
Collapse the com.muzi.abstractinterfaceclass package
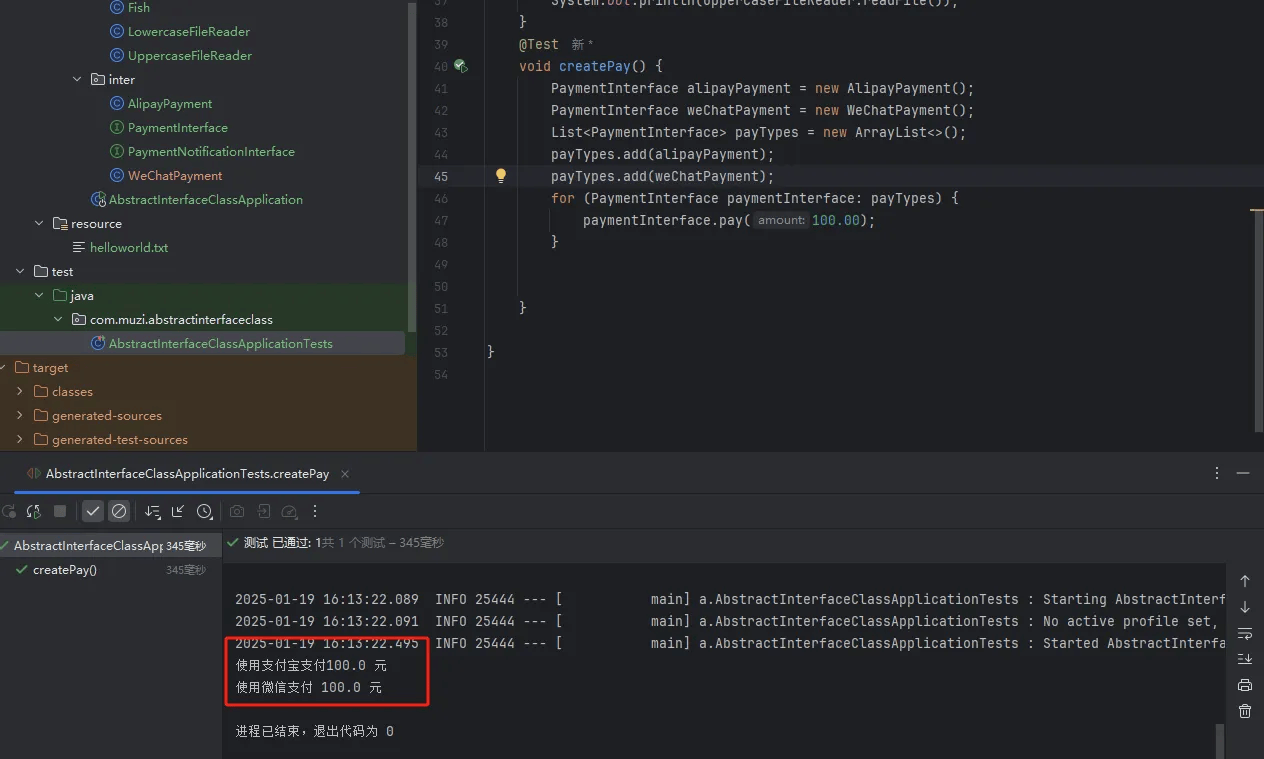(x=59, y=319)
